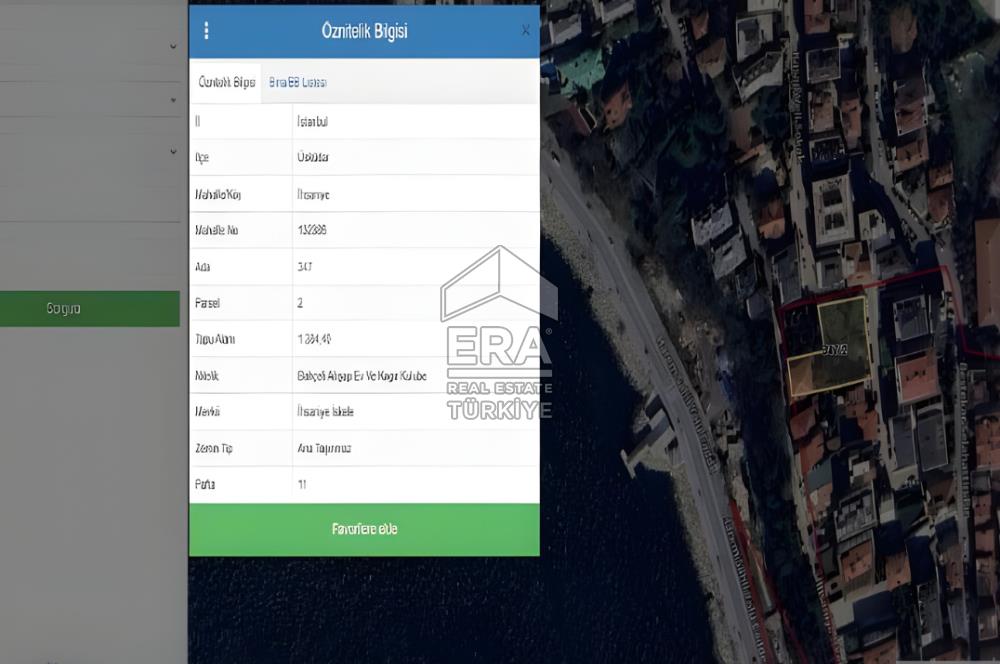
Task: Expand the top dropdown in the left panel
Action: pyautogui.click(x=173, y=47)
